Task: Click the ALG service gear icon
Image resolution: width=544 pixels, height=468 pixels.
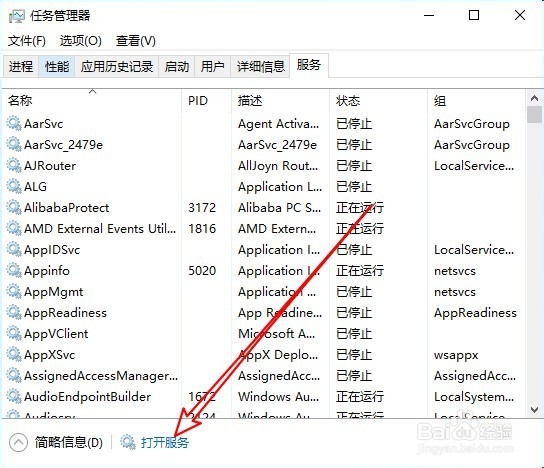Action: coord(14,187)
